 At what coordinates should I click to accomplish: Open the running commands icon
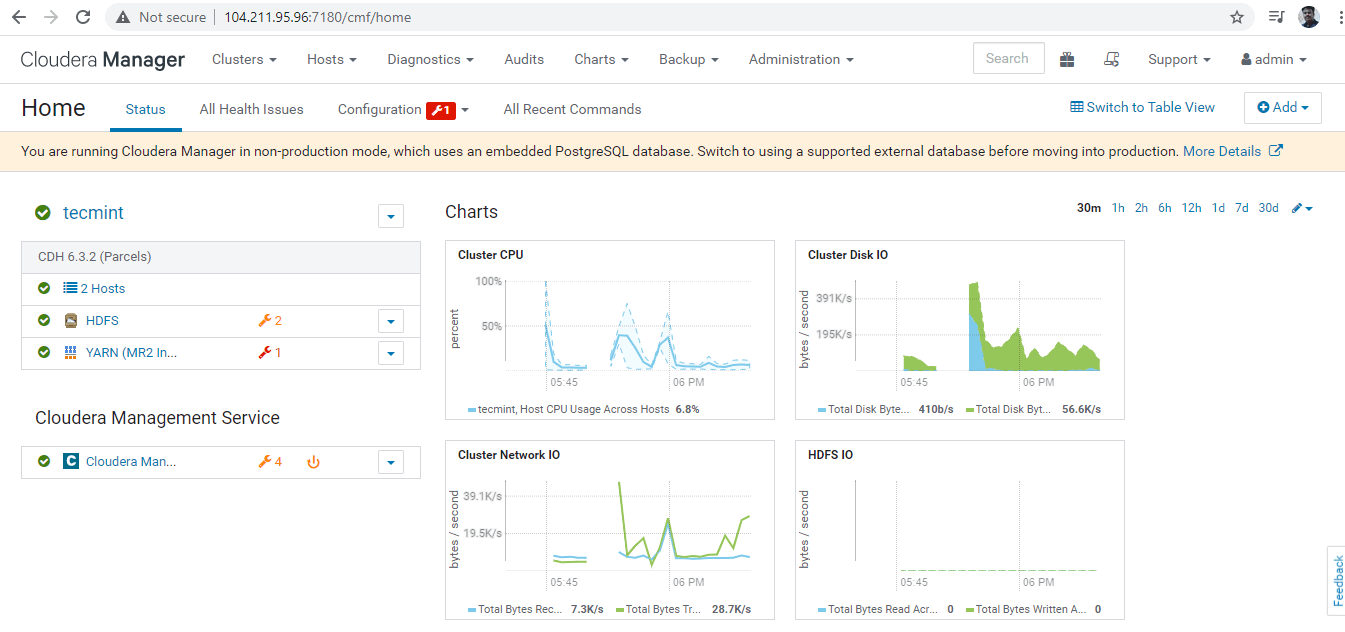(x=1111, y=59)
